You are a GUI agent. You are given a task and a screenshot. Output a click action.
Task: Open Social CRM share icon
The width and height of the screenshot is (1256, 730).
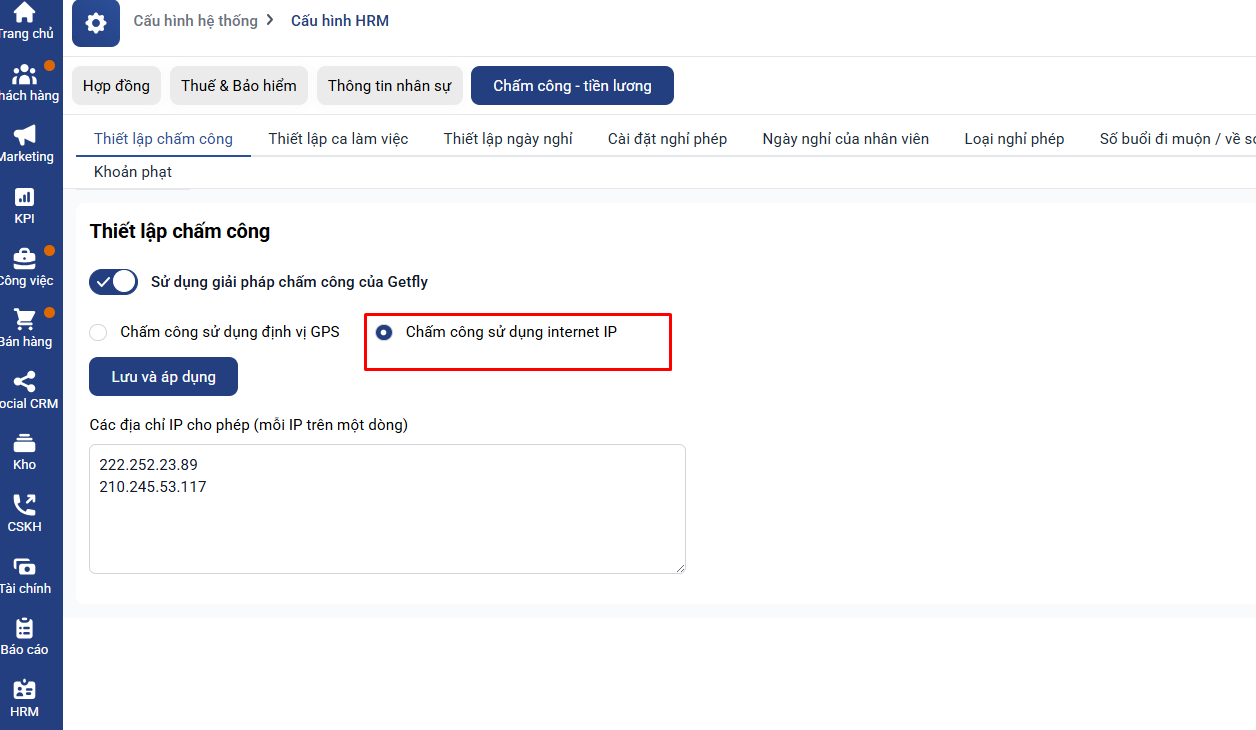(24, 383)
